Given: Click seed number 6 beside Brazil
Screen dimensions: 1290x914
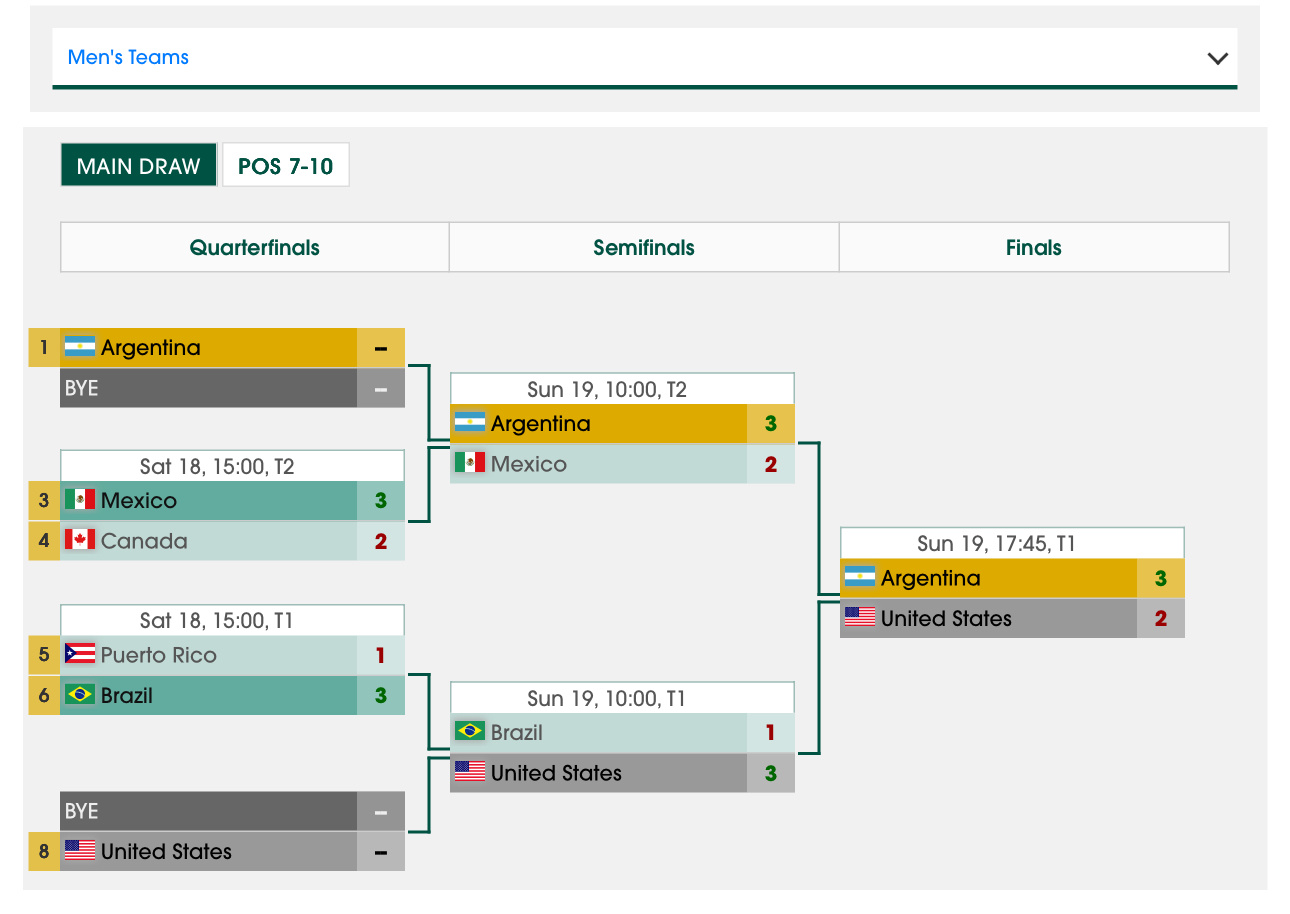Looking at the screenshot, I should coord(44,695).
